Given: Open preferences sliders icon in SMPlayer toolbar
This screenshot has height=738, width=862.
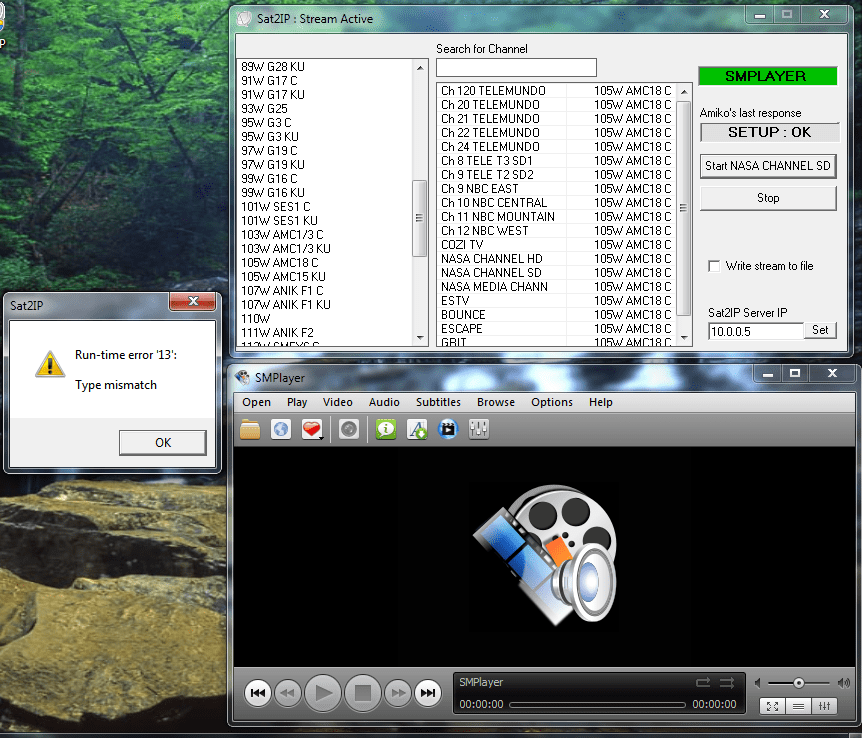Looking at the screenshot, I should coord(479,429).
